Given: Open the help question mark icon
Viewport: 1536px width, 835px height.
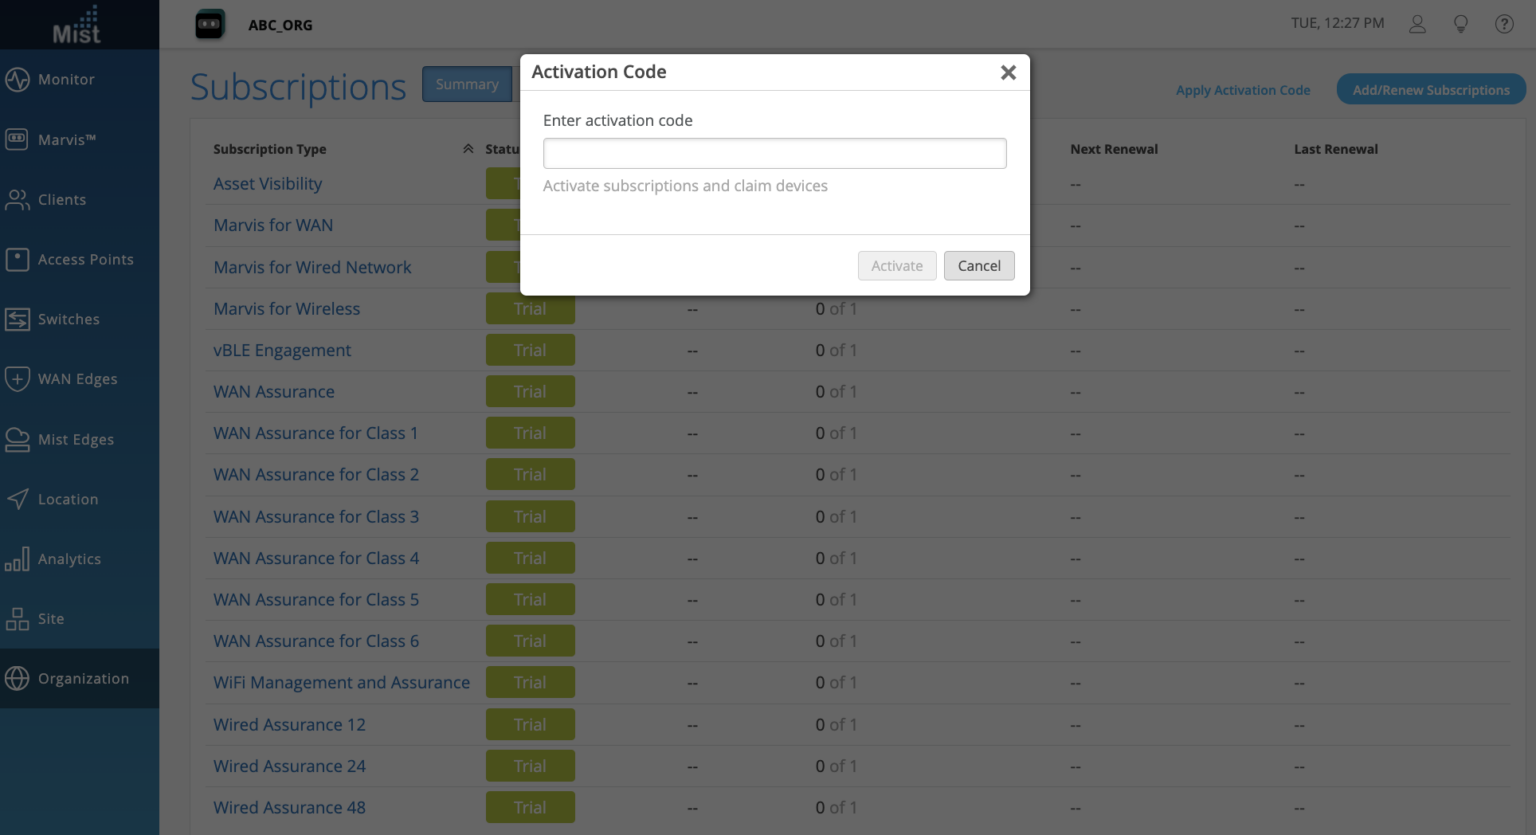Looking at the screenshot, I should [x=1504, y=24].
